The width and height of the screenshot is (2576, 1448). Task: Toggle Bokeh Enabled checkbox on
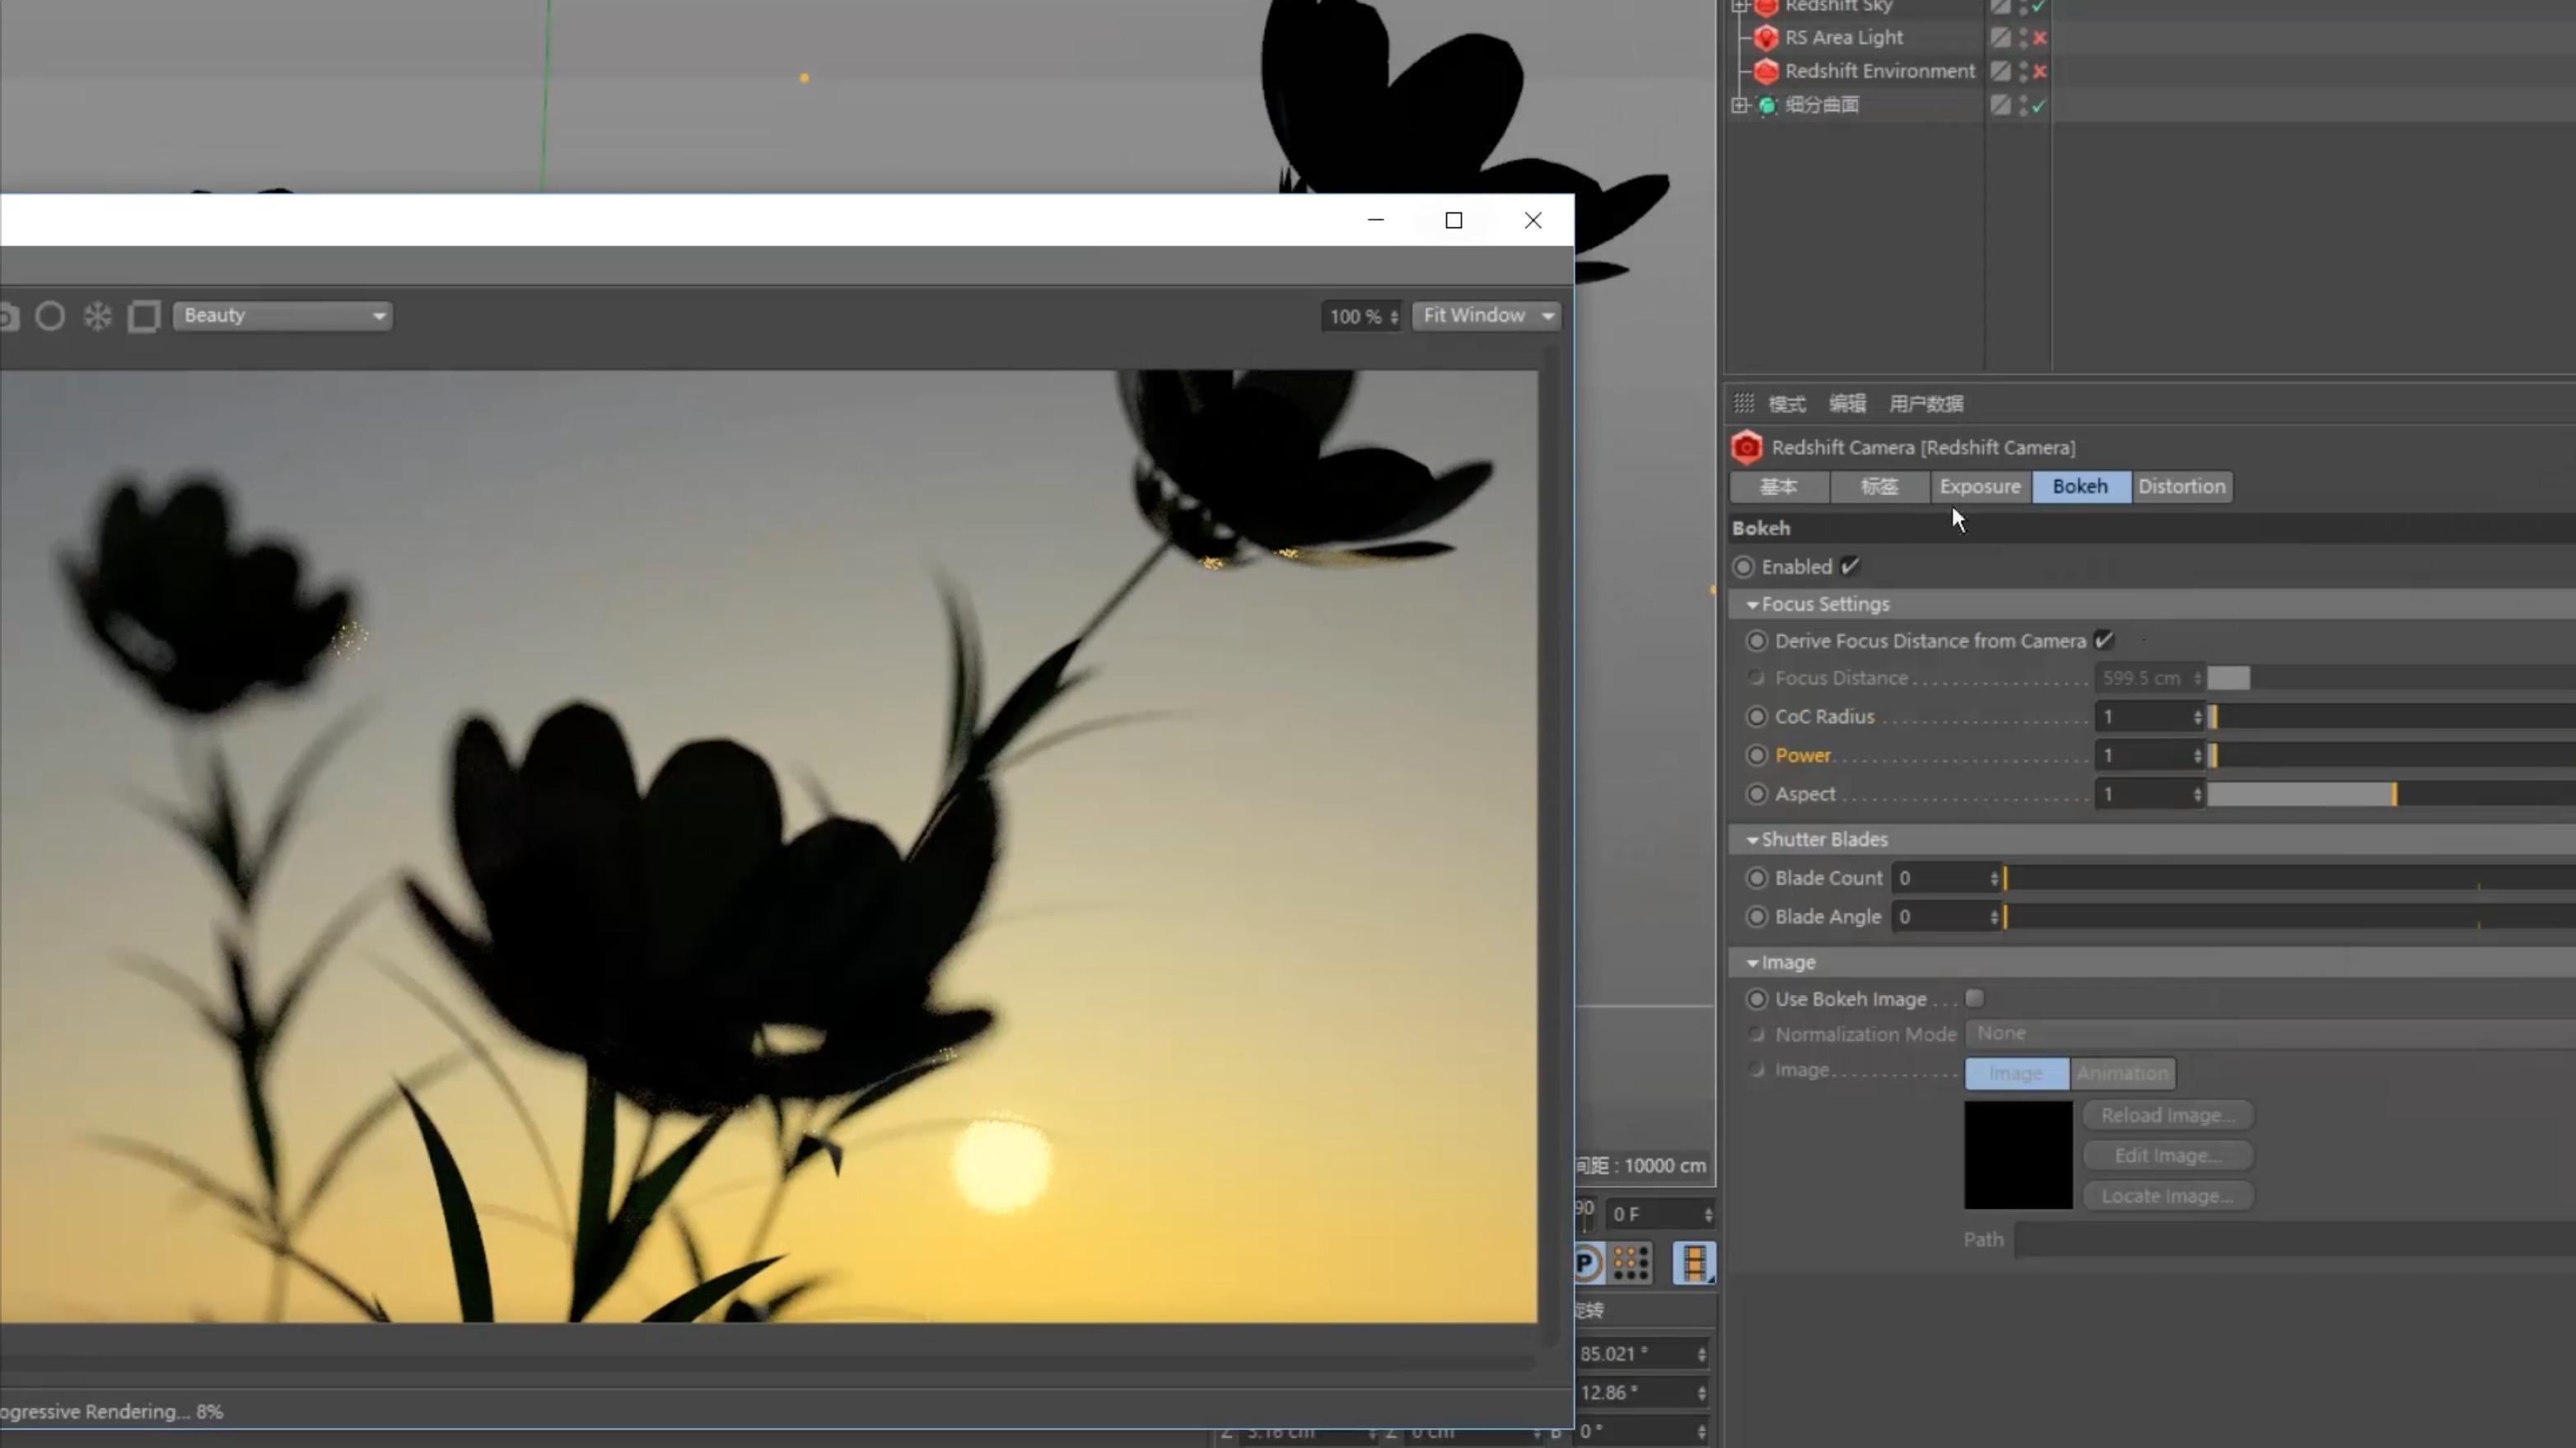(1850, 565)
